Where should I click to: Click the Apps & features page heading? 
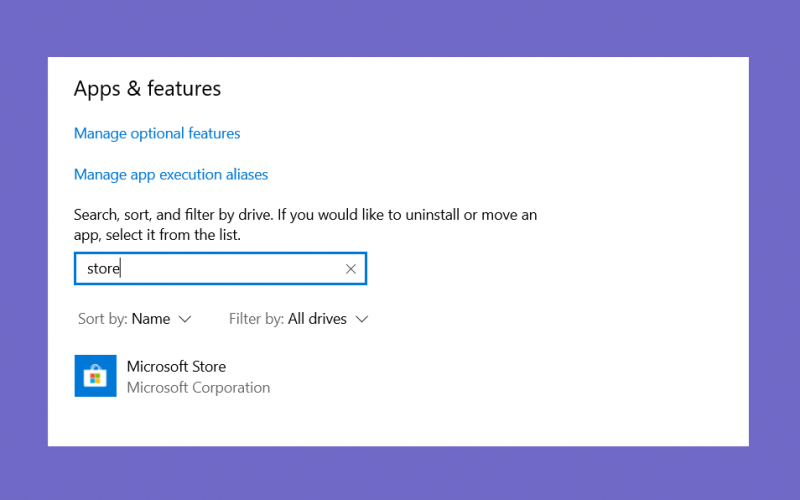pyautogui.click(x=147, y=88)
